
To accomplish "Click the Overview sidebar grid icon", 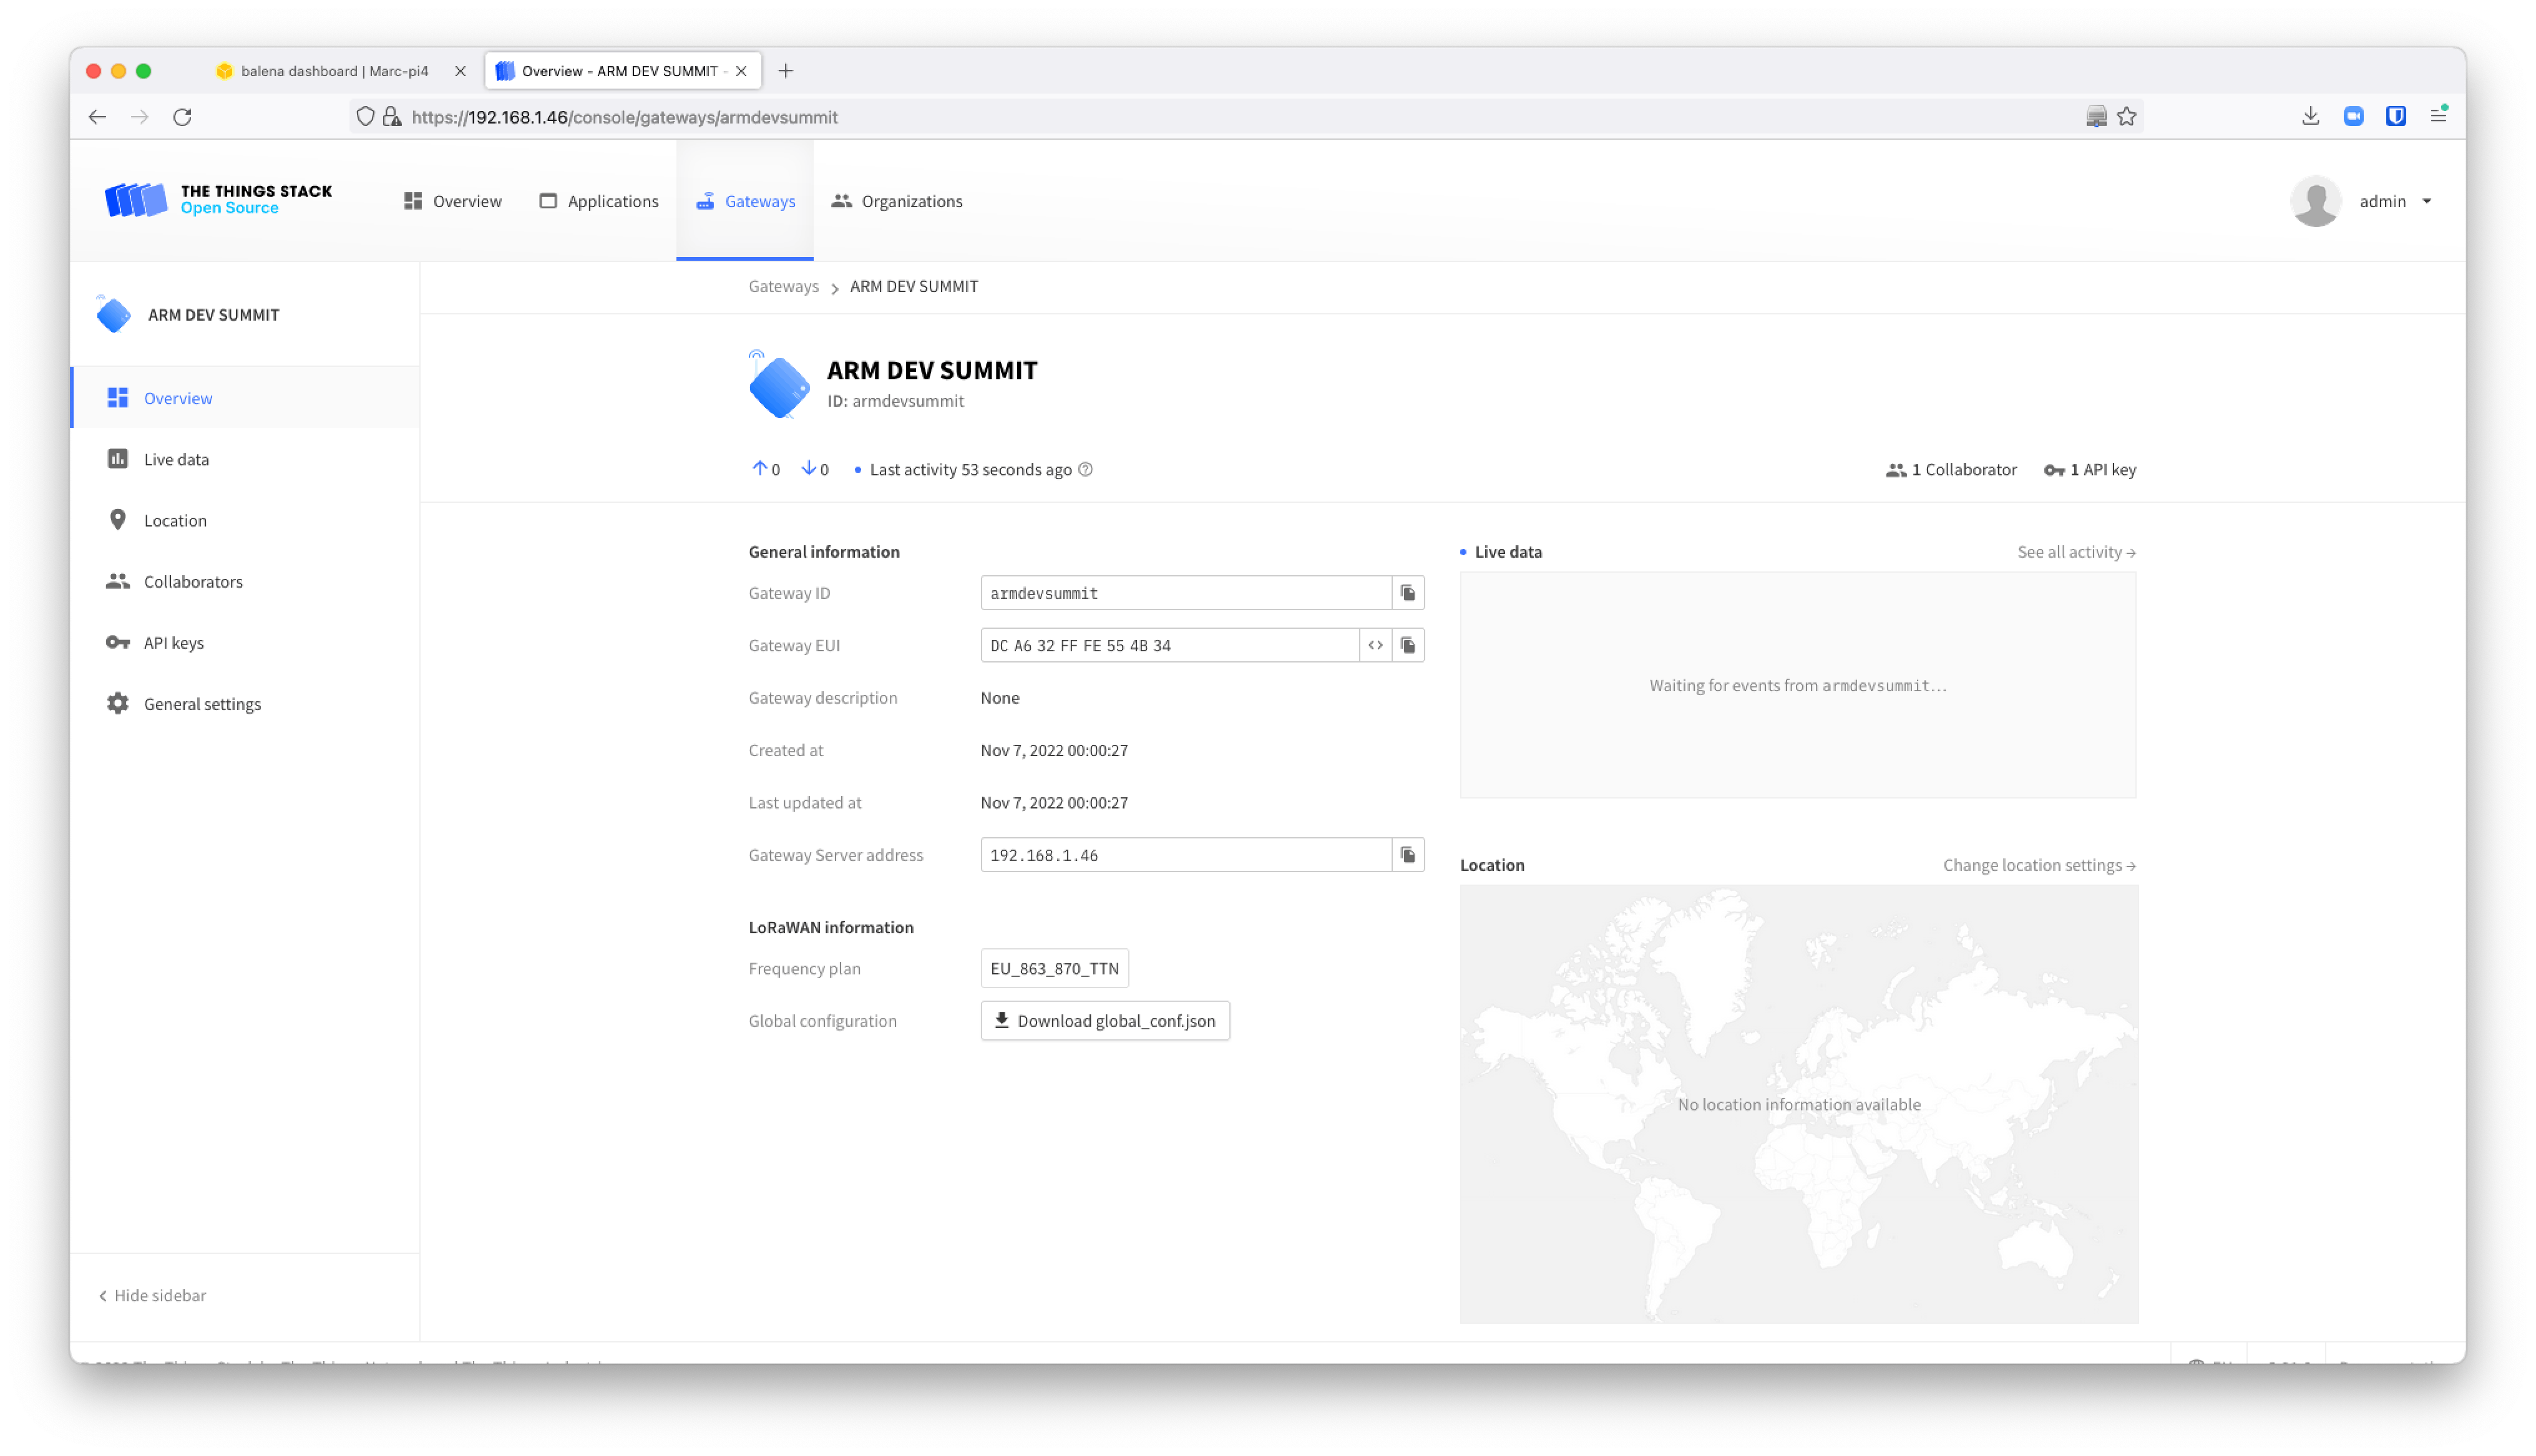I will point(118,398).
